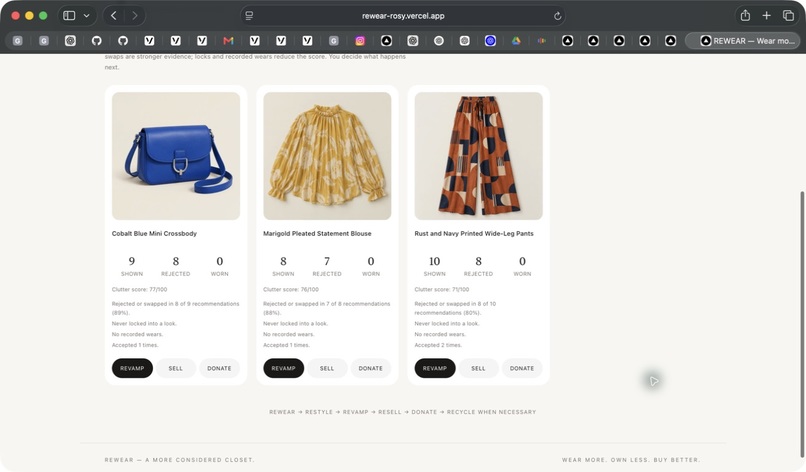Switch to the Gmail pinned tab

[x=228, y=41]
